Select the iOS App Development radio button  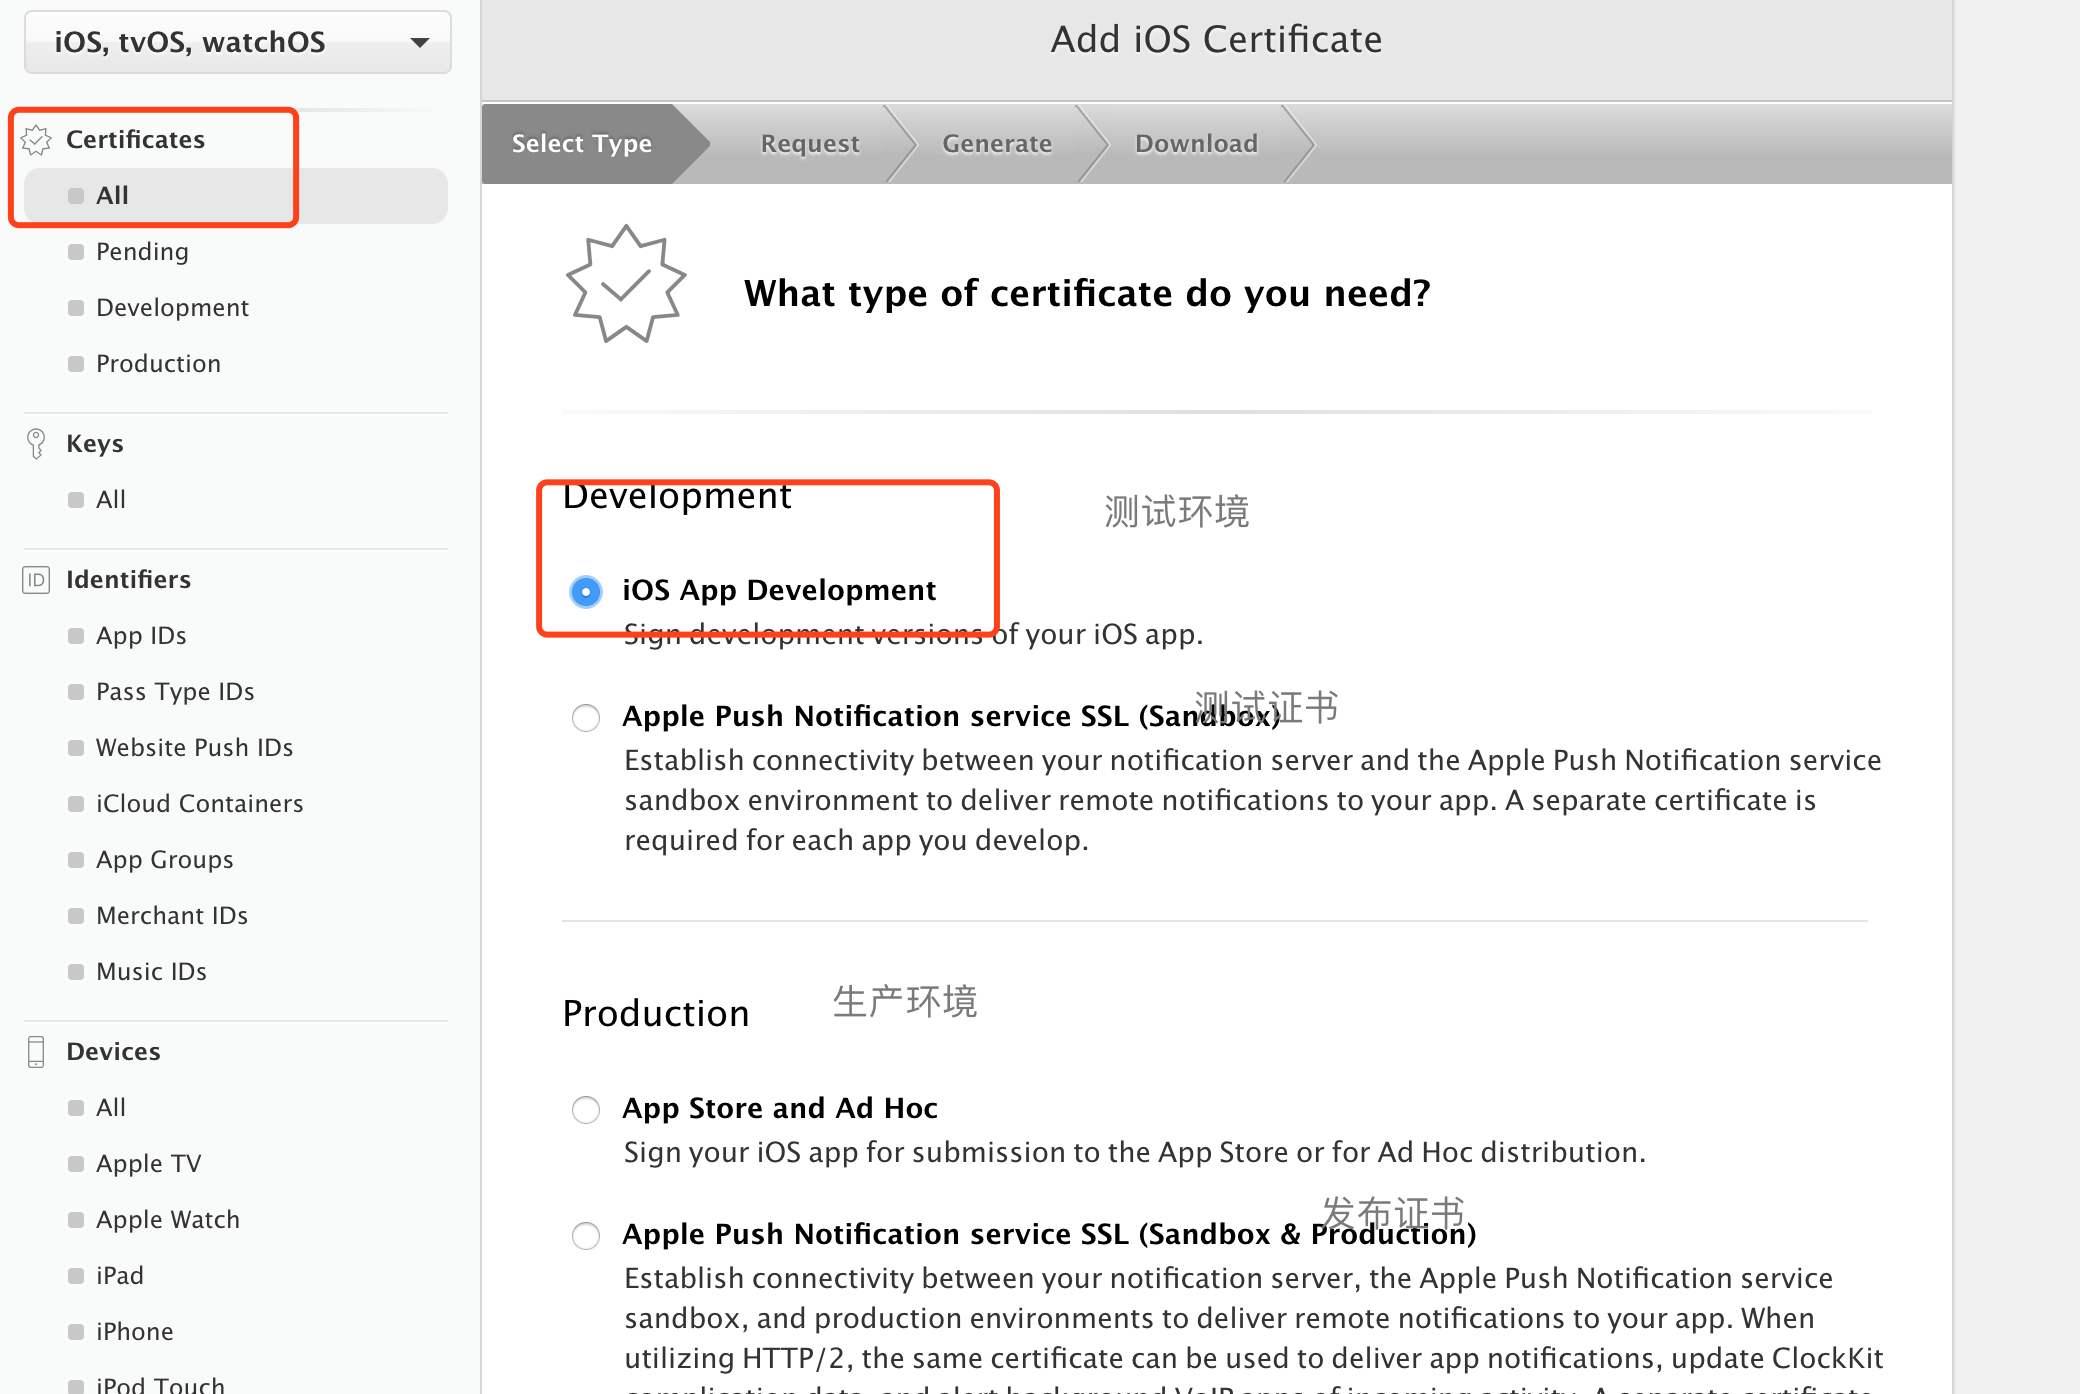tap(586, 591)
